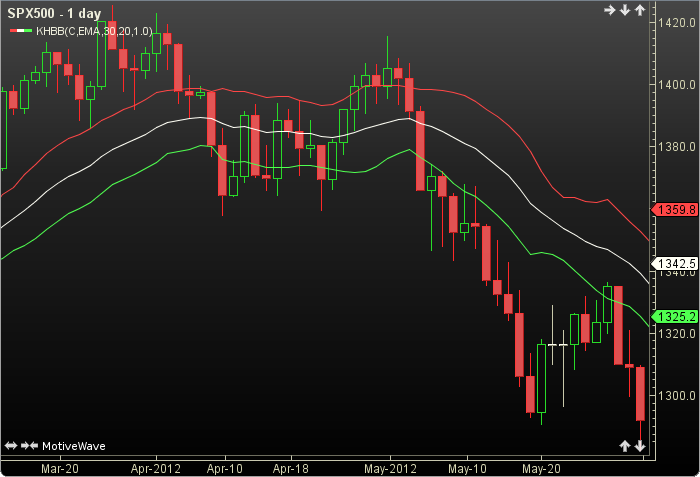Image resolution: width=700 pixels, height=477 pixels.
Task: Click the May-10 date label
Action: [x=467, y=469]
